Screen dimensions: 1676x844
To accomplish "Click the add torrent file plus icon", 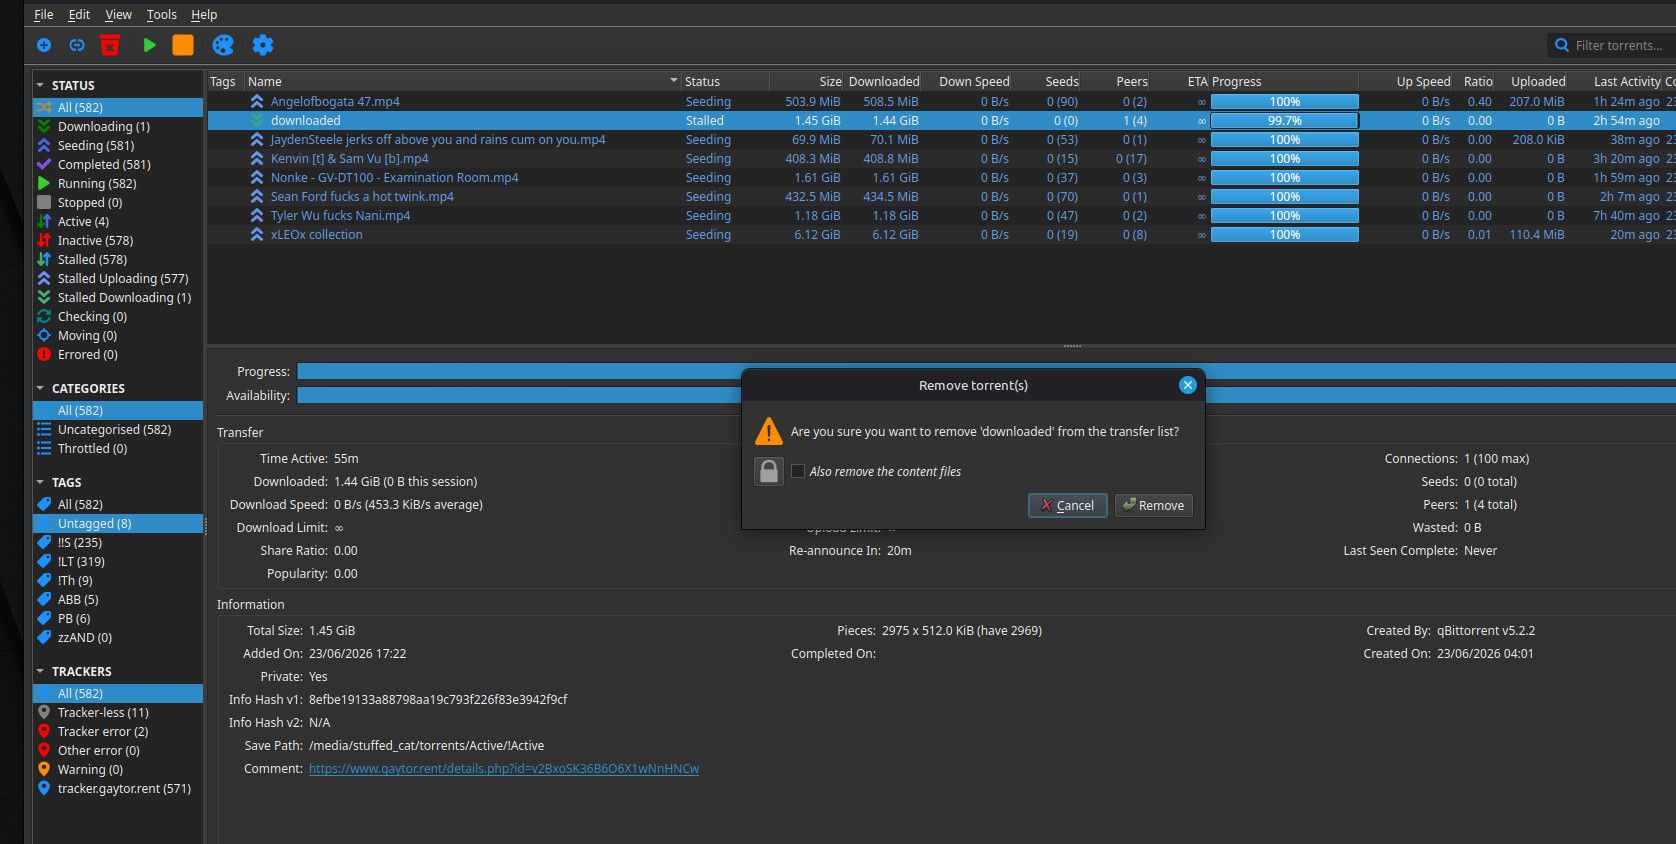I will pos(44,45).
